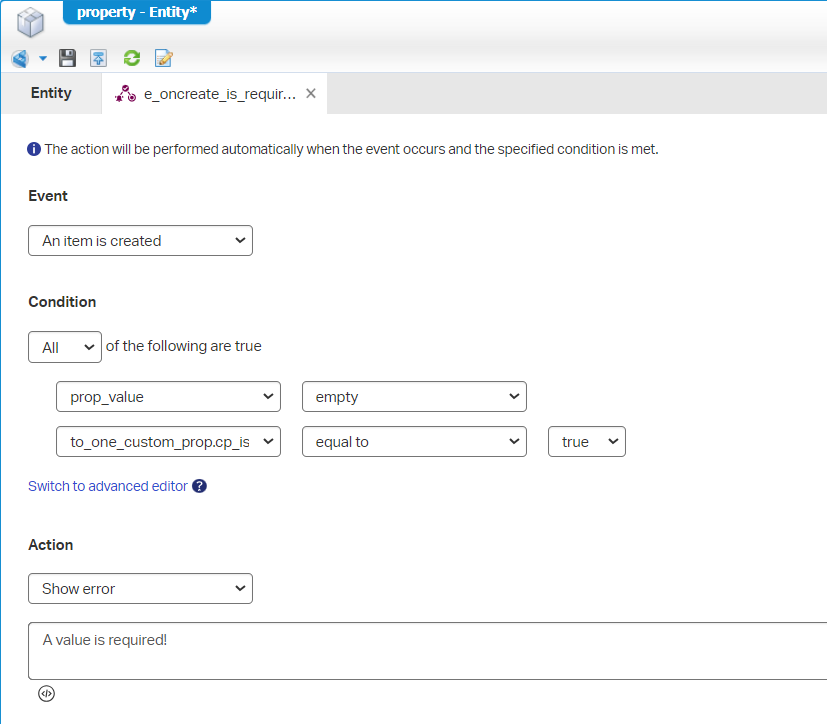Click the Publish upload arrow icon
827x724 pixels.
[x=99, y=58]
